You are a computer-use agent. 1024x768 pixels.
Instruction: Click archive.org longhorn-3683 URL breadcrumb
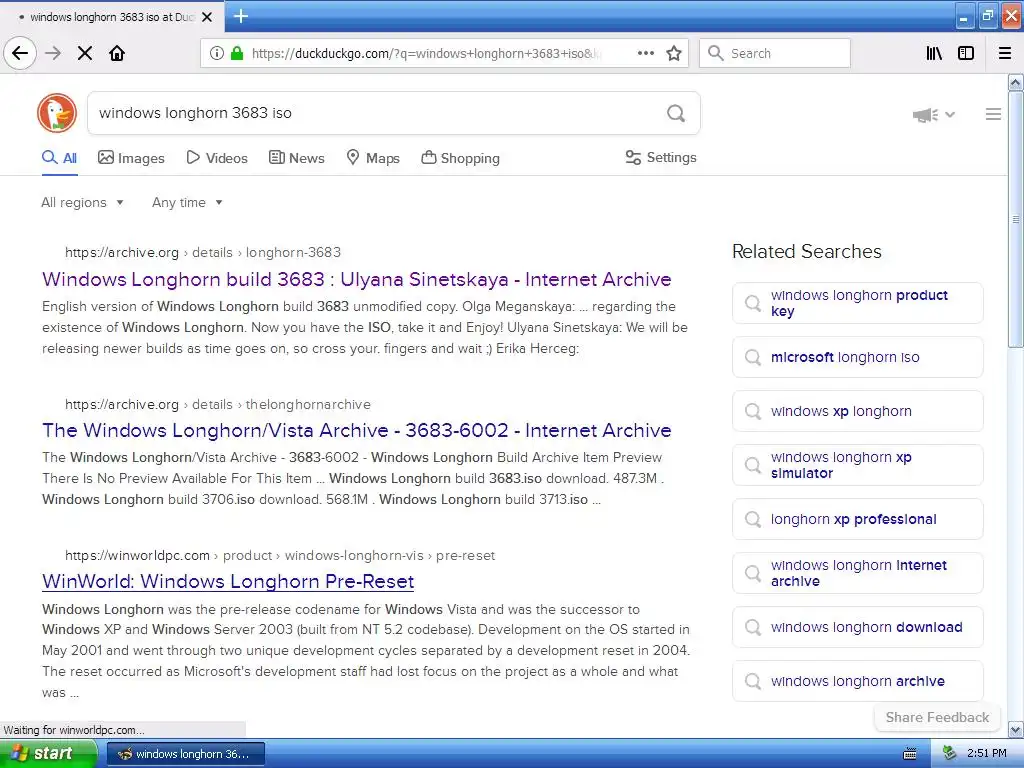tap(202, 252)
